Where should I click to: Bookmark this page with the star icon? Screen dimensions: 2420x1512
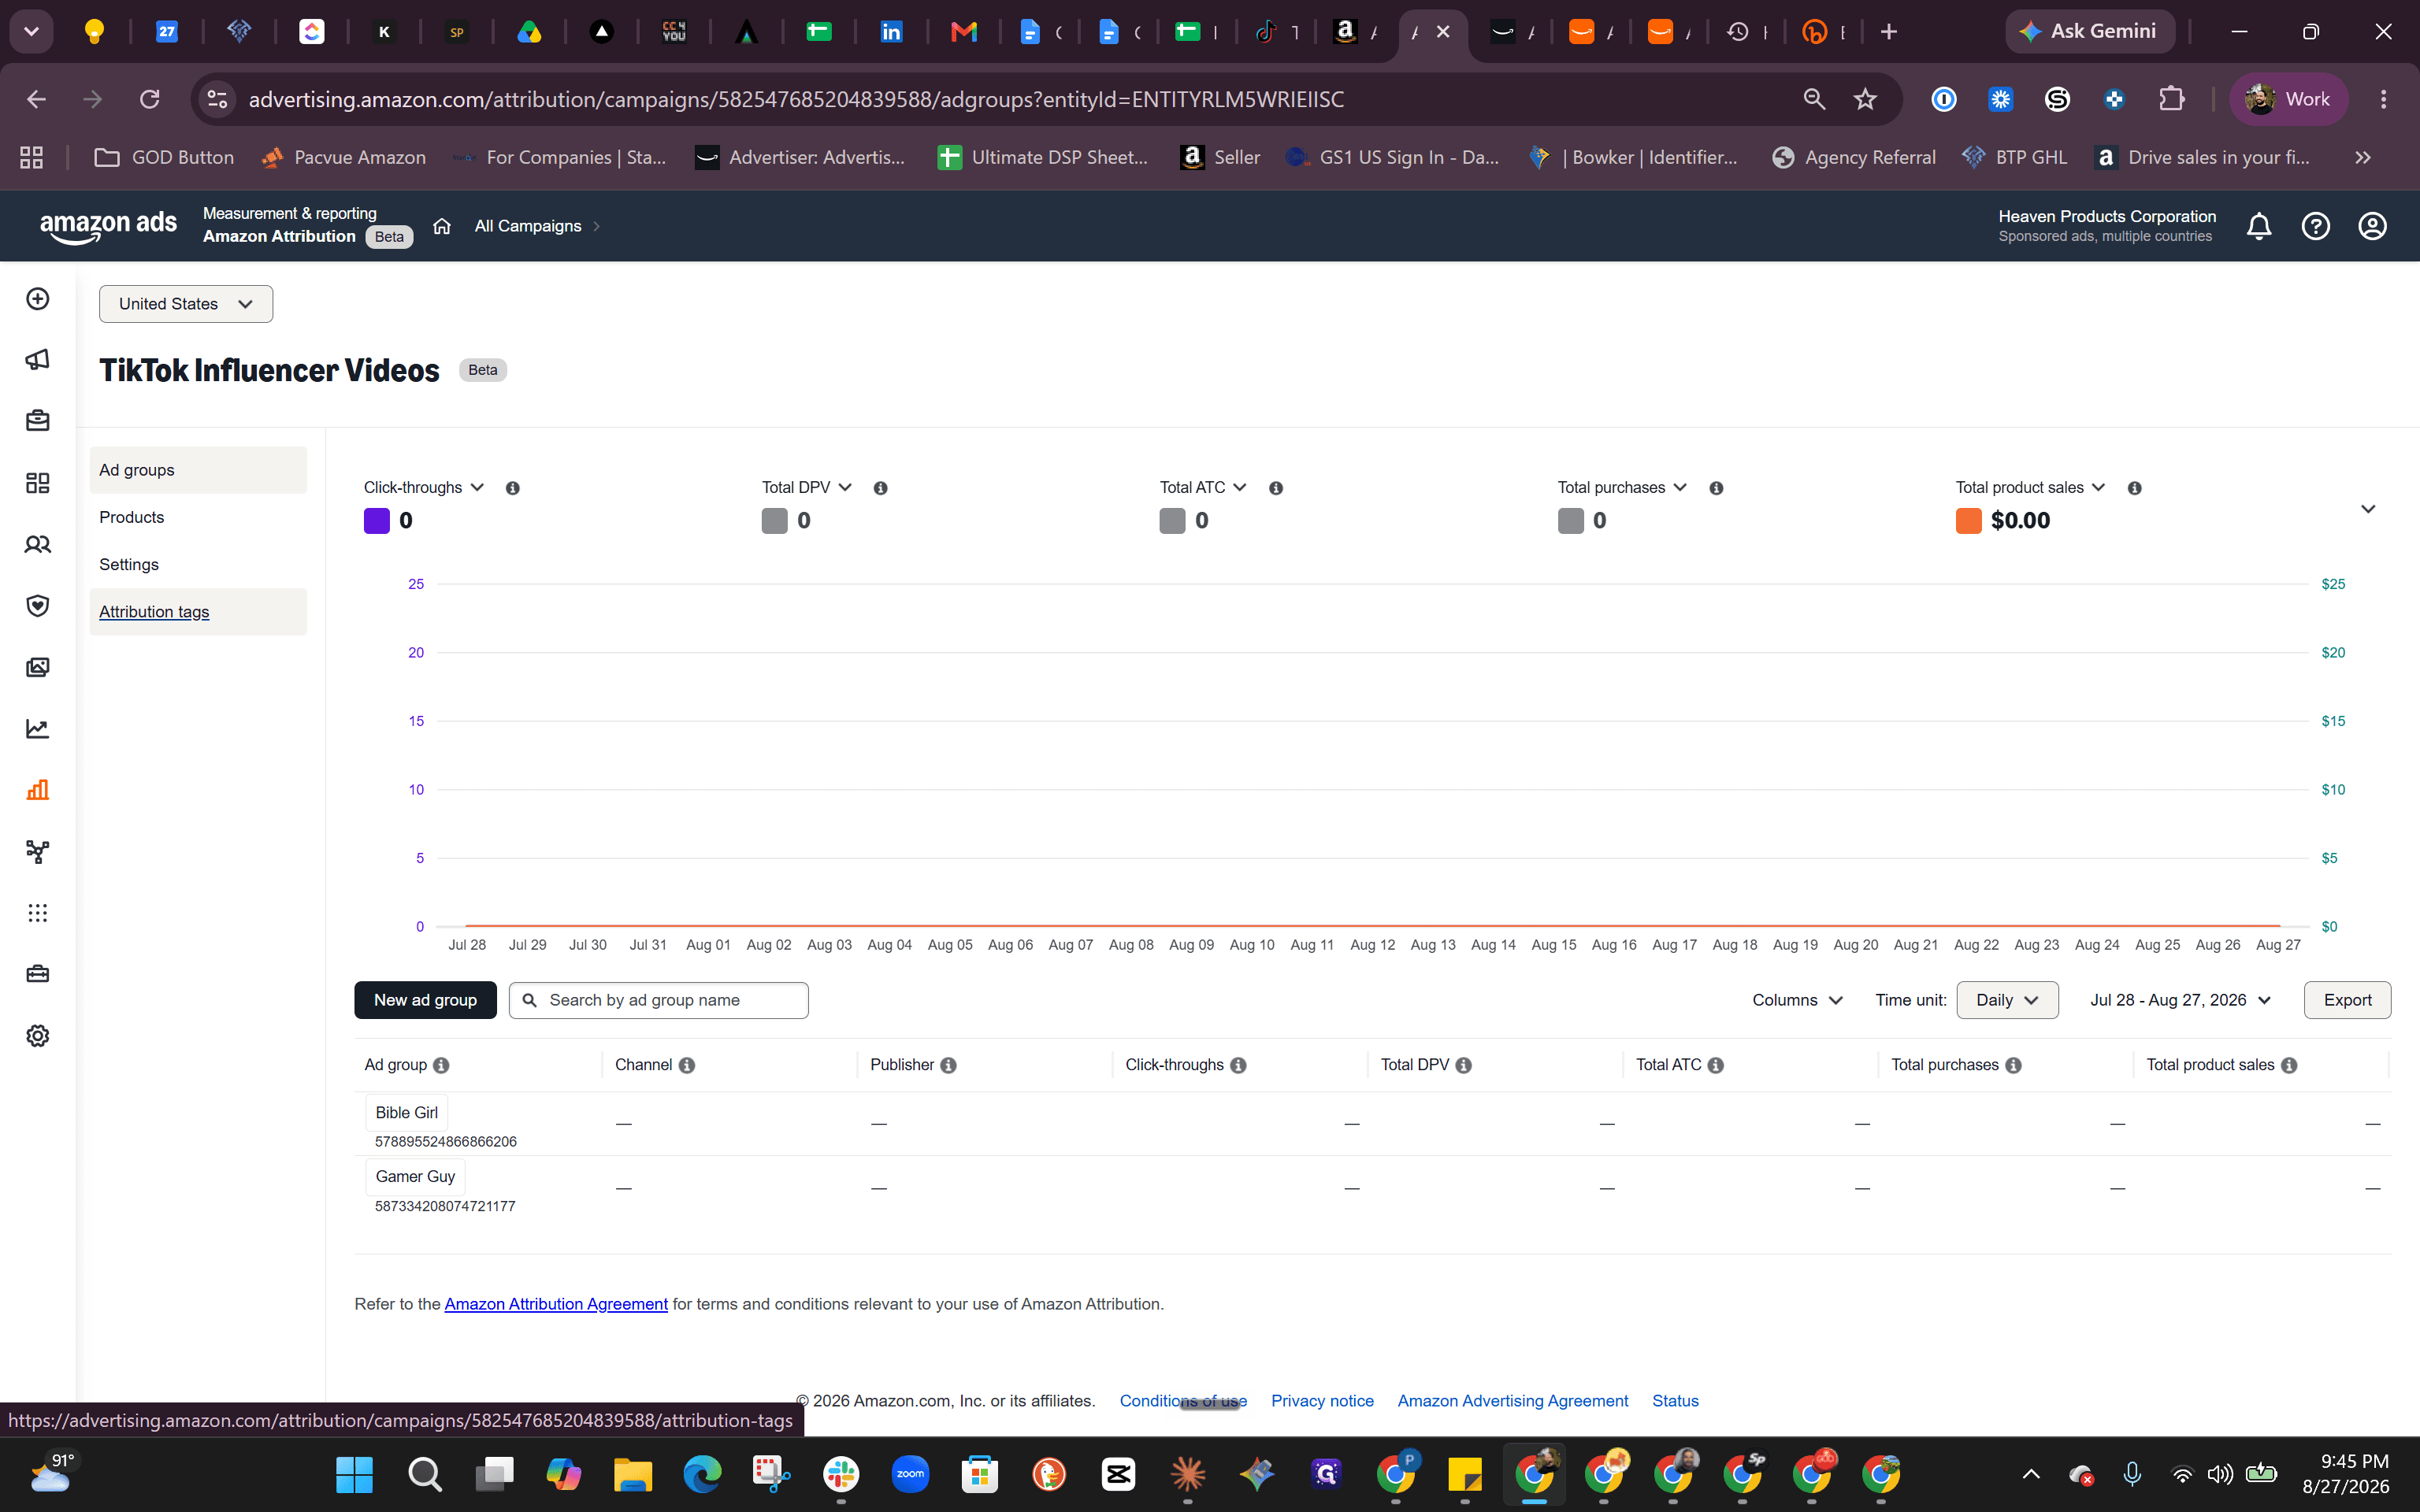1865,99
